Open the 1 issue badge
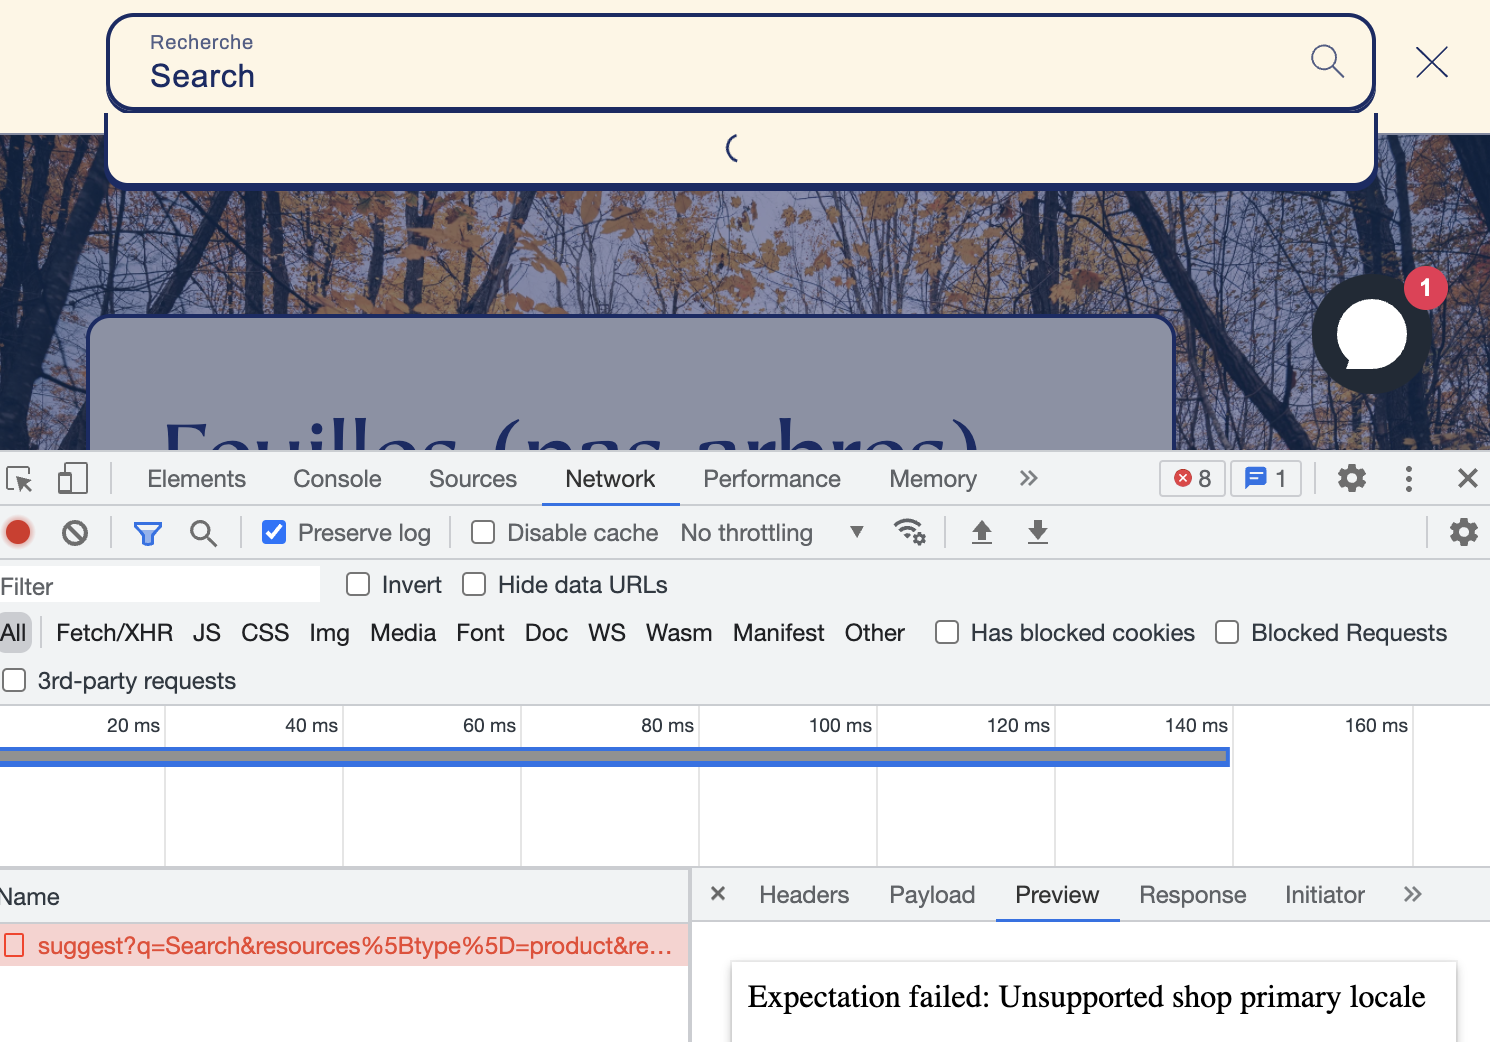The height and width of the screenshot is (1042, 1490). point(1266,479)
